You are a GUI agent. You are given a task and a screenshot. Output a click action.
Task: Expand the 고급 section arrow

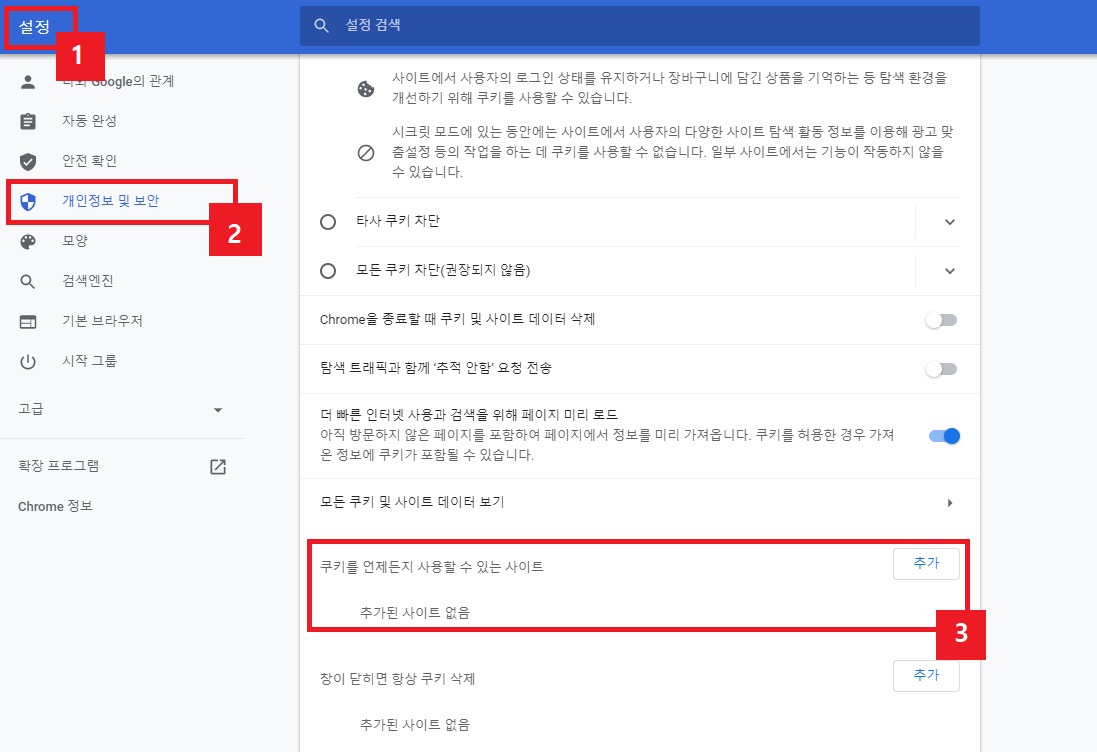[x=218, y=410]
